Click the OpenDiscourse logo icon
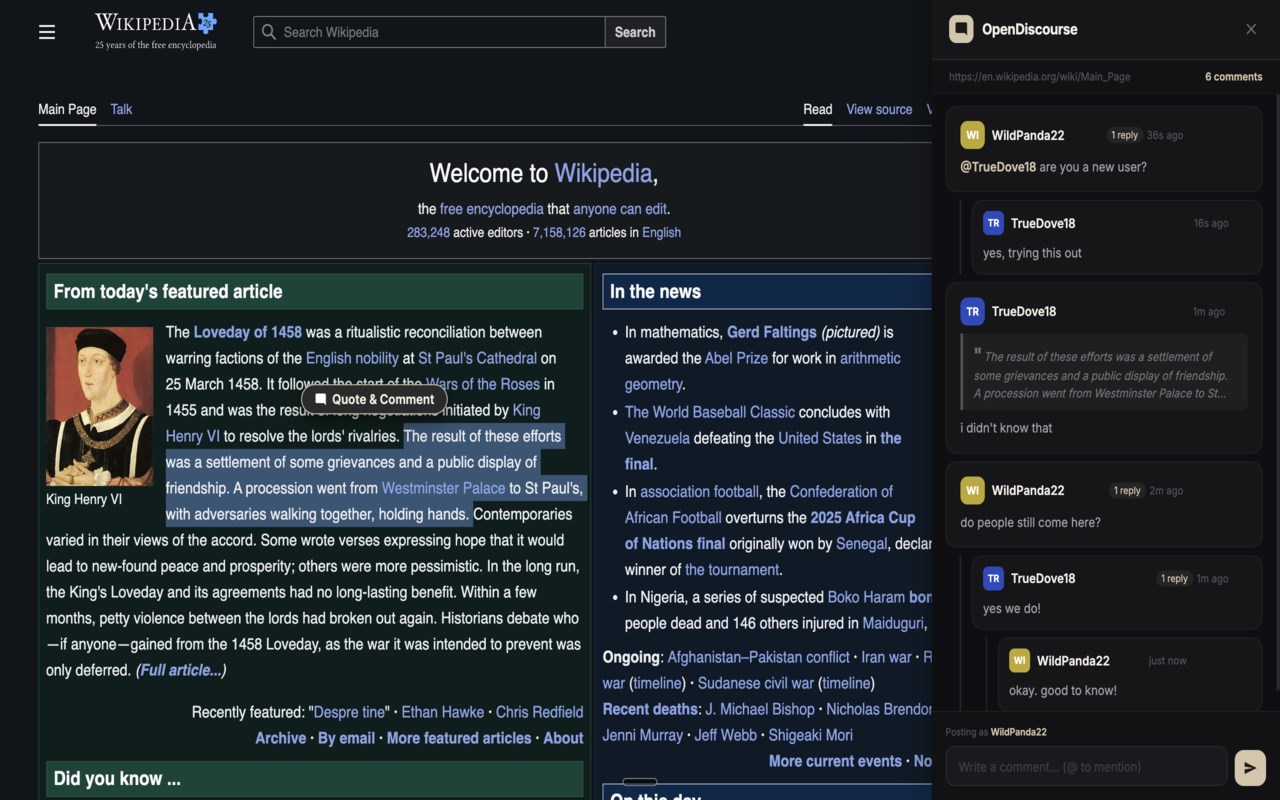The width and height of the screenshot is (1280, 800). 961,29
